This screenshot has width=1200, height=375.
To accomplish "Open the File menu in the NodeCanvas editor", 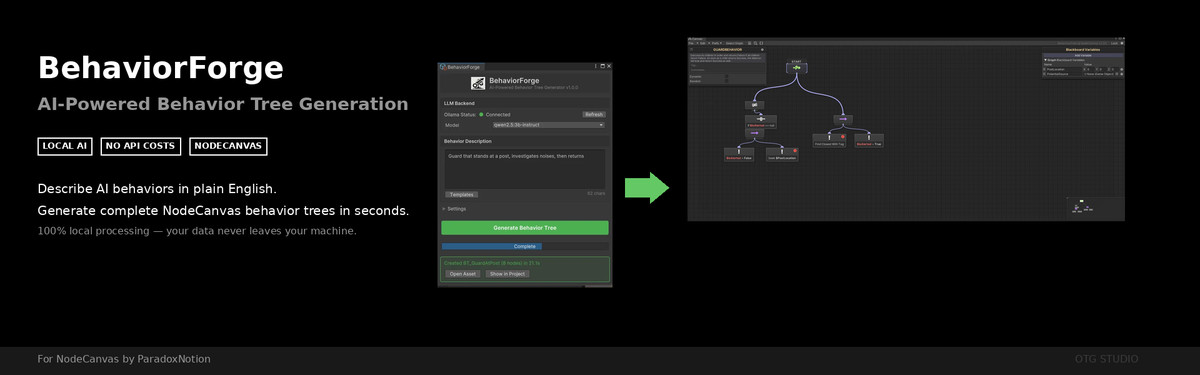I will coord(691,43).
